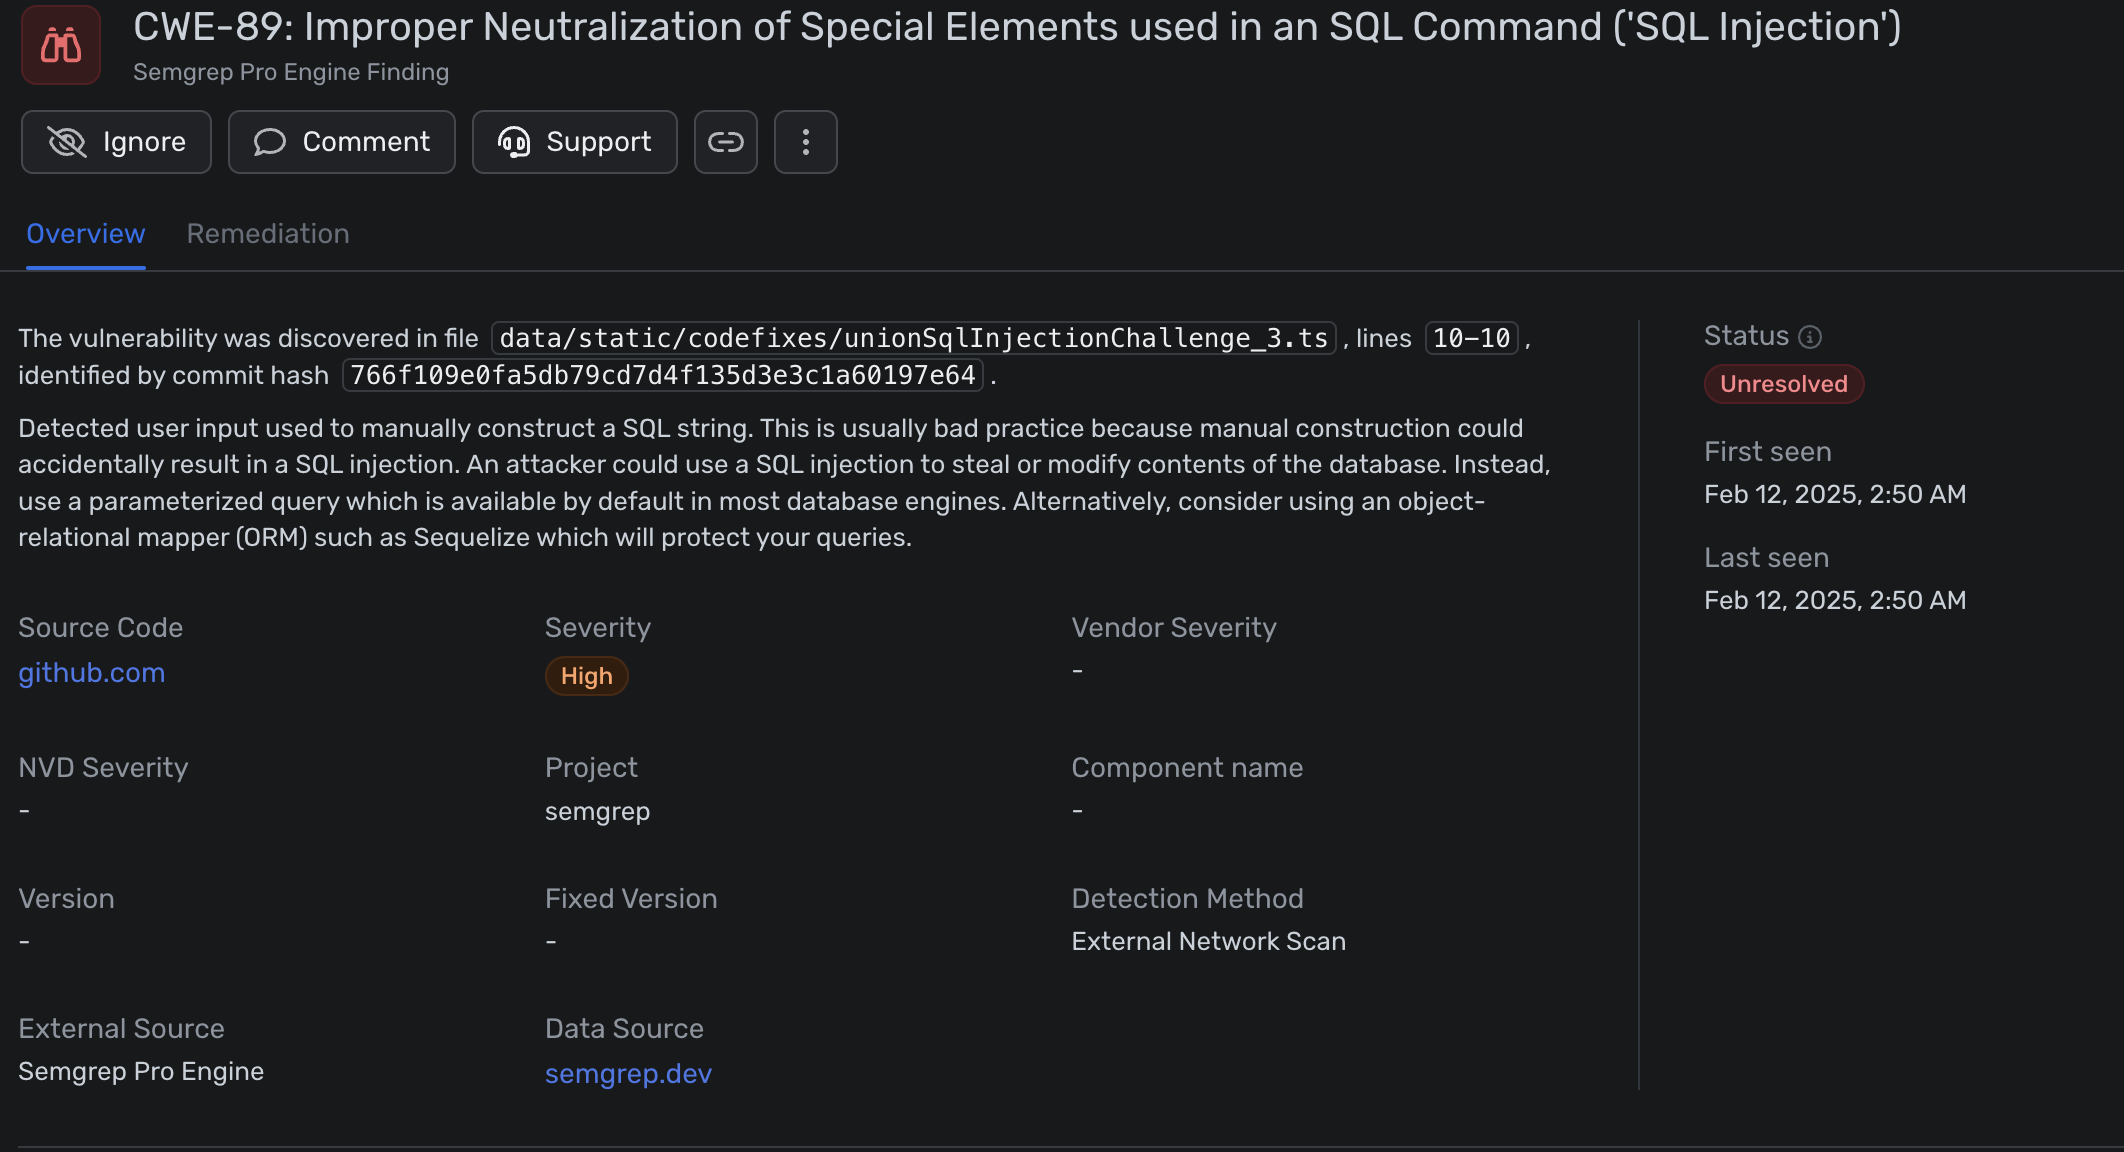Click the Unresolved status badge
The height and width of the screenshot is (1152, 2124).
[x=1784, y=384]
